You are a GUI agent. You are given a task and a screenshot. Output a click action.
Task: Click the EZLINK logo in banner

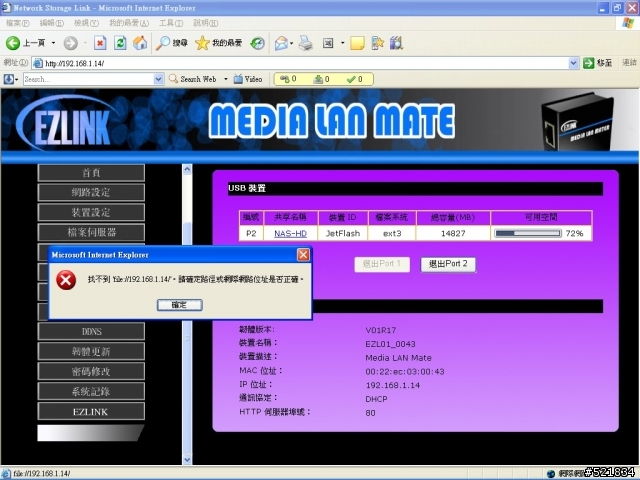pos(68,124)
